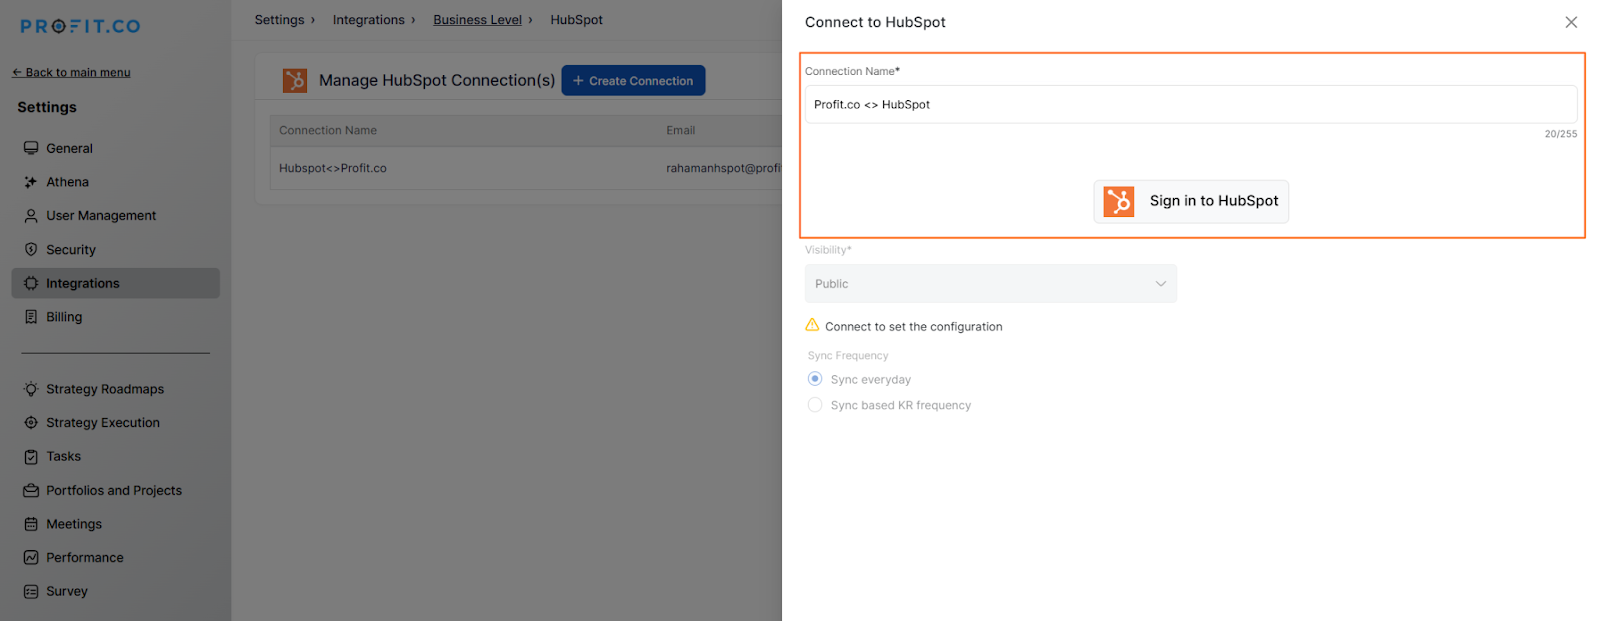Viewport: 1600px width, 621px height.
Task: Go to Tasks settings
Action: point(116,456)
